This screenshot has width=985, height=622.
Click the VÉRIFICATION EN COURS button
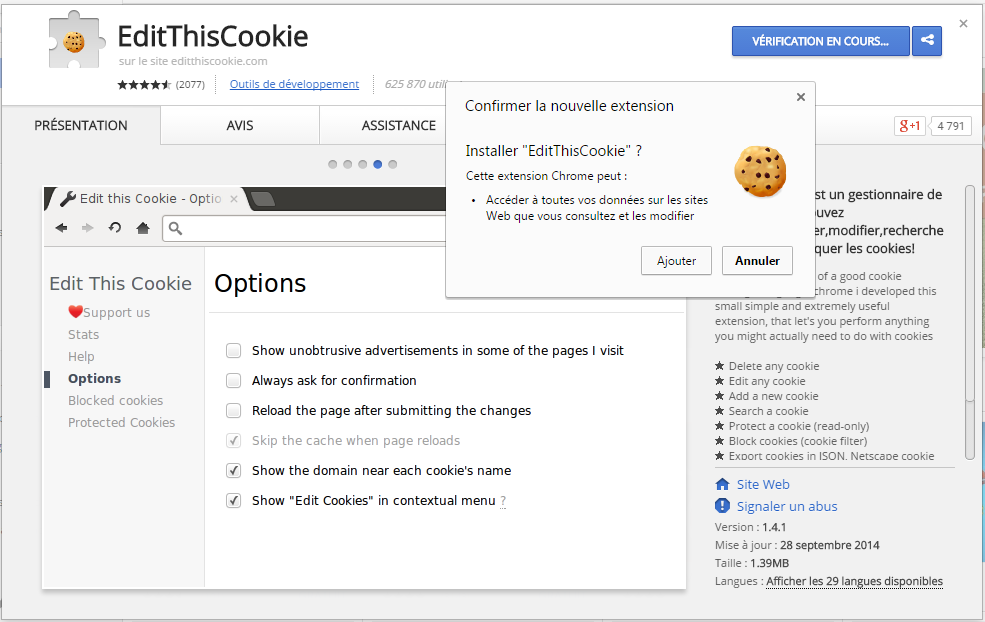click(820, 41)
